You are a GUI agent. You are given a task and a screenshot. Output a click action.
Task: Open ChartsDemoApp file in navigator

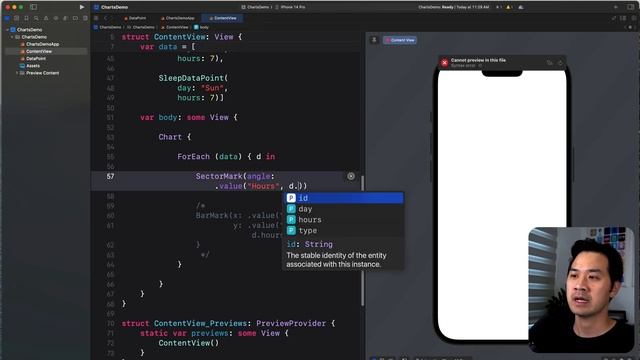40,44
